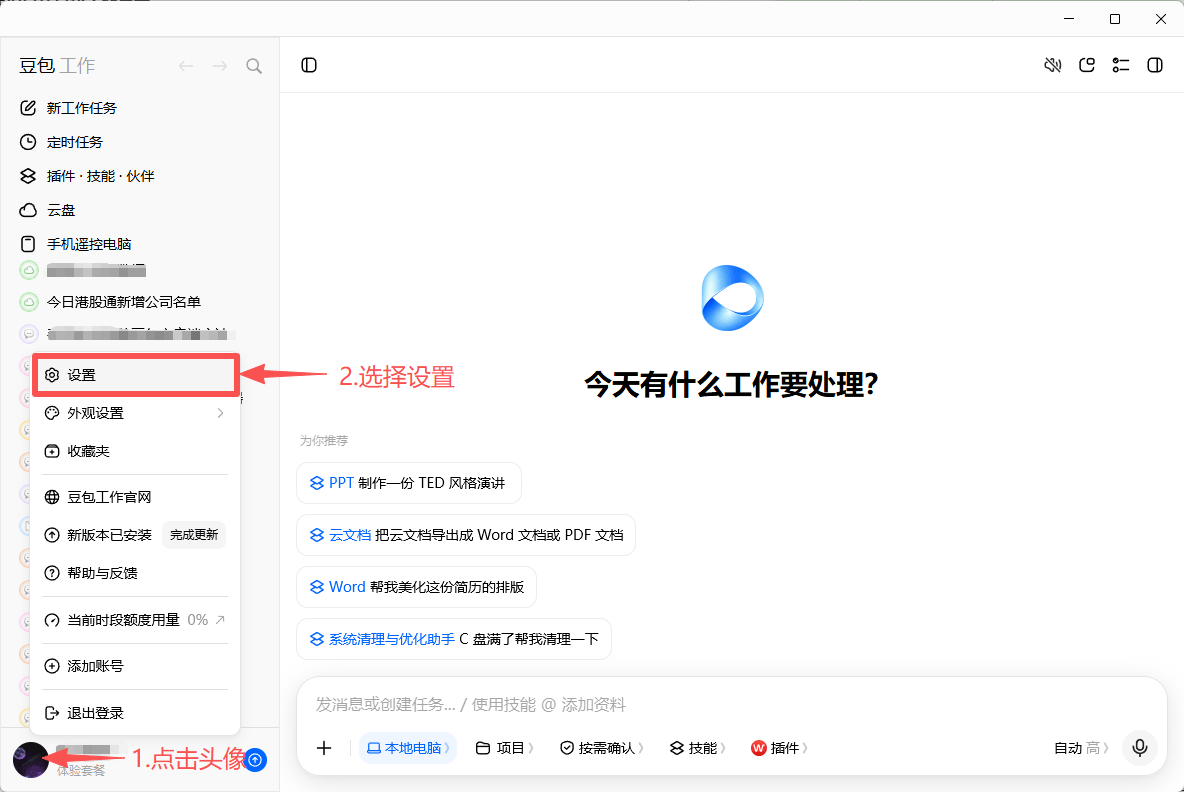Click the globe icon beside 豆包工作官网
Image resolution: width=1184 pixels, height=792 pixels.
coord(52,497)
